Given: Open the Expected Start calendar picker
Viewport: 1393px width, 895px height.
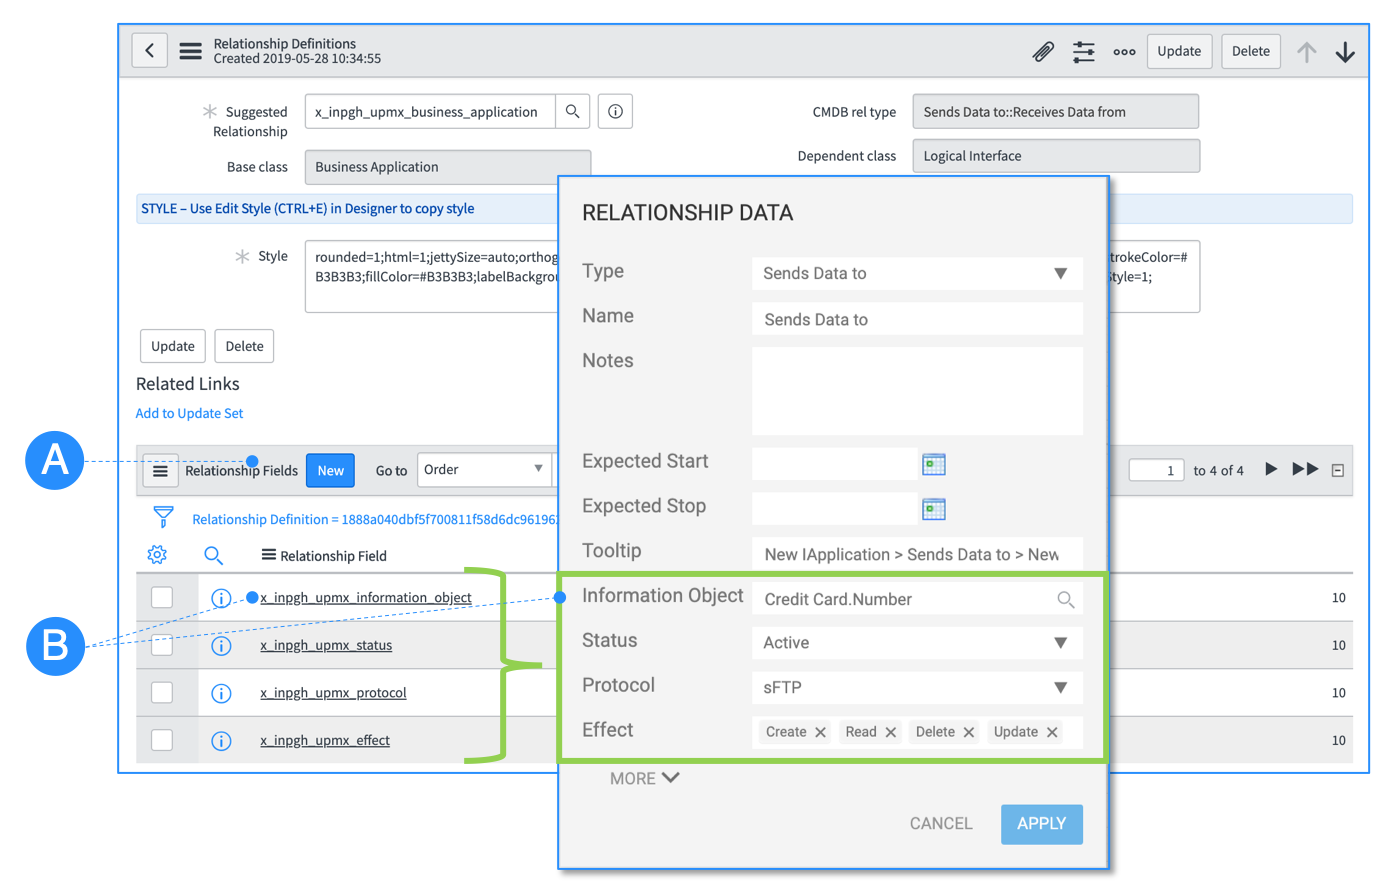Looking at the screenshot, I should (x=934, y=464).
